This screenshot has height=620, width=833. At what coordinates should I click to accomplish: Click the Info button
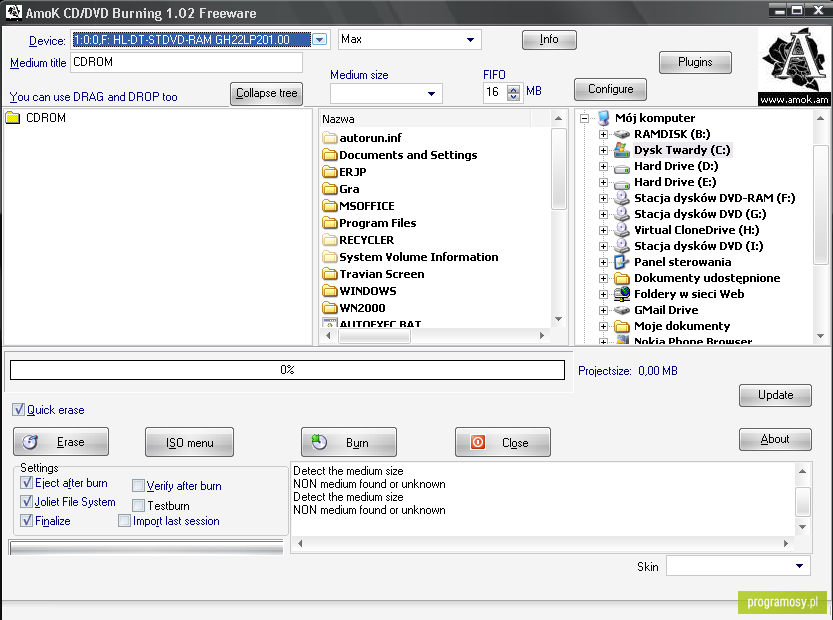pos(549,40)
